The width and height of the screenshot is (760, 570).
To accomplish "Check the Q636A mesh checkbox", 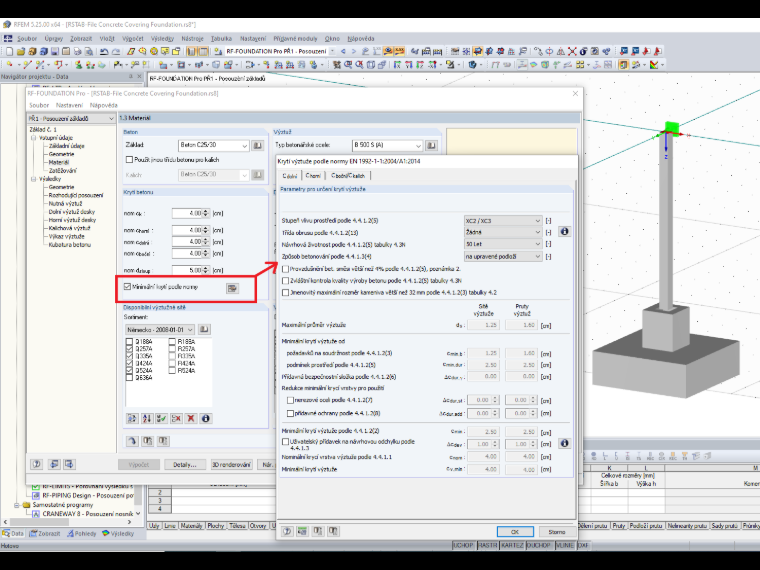I will click(x=129, y=378).
